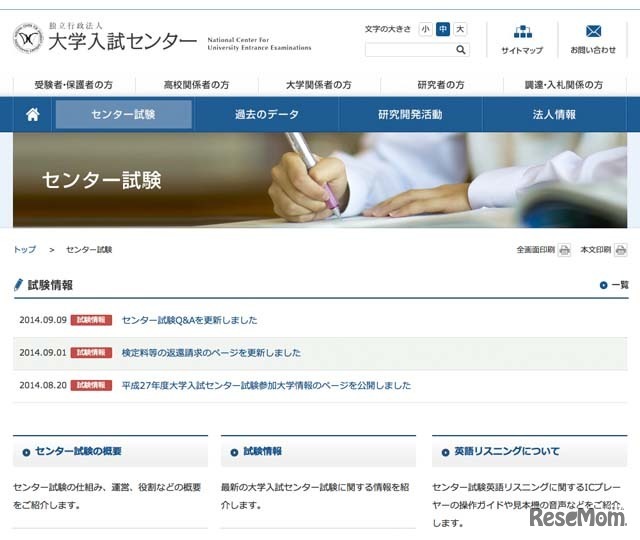The width and height of the screenshot is (640, 540).
Task: Click 文字の大きさ label
Action: click(x=388, y=29)
